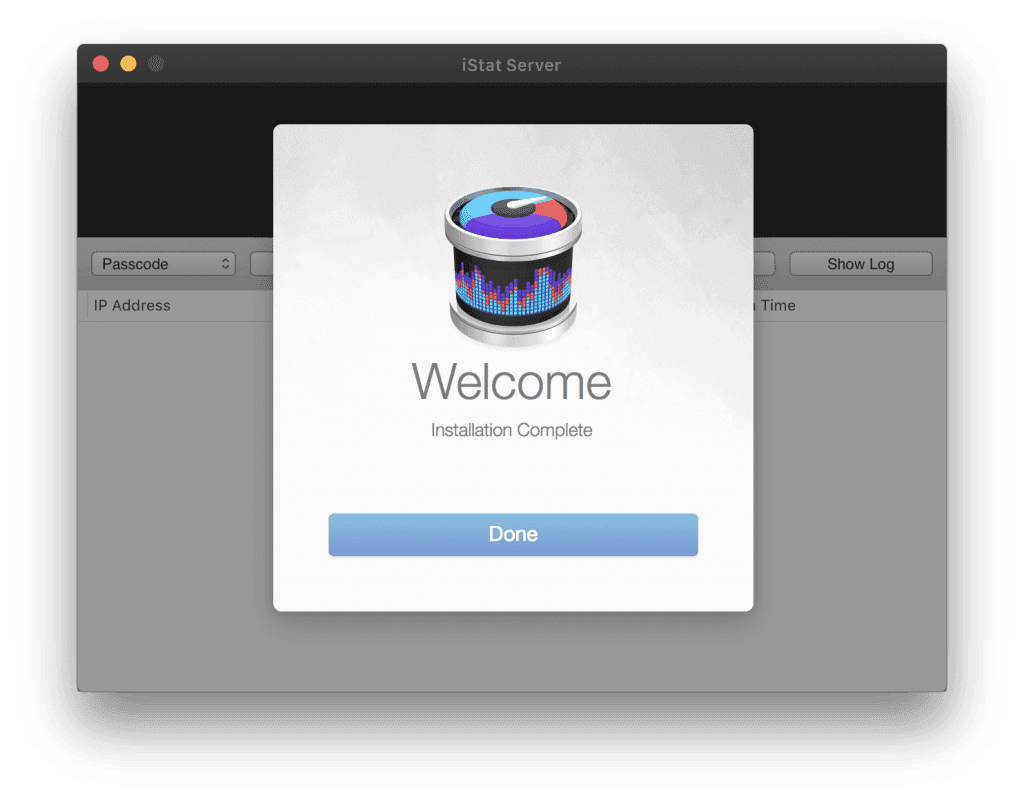The height and width of the screenshot is (802, 1024).
Task: Minimize the iStat Server window
Action: (x=129, y=63)
